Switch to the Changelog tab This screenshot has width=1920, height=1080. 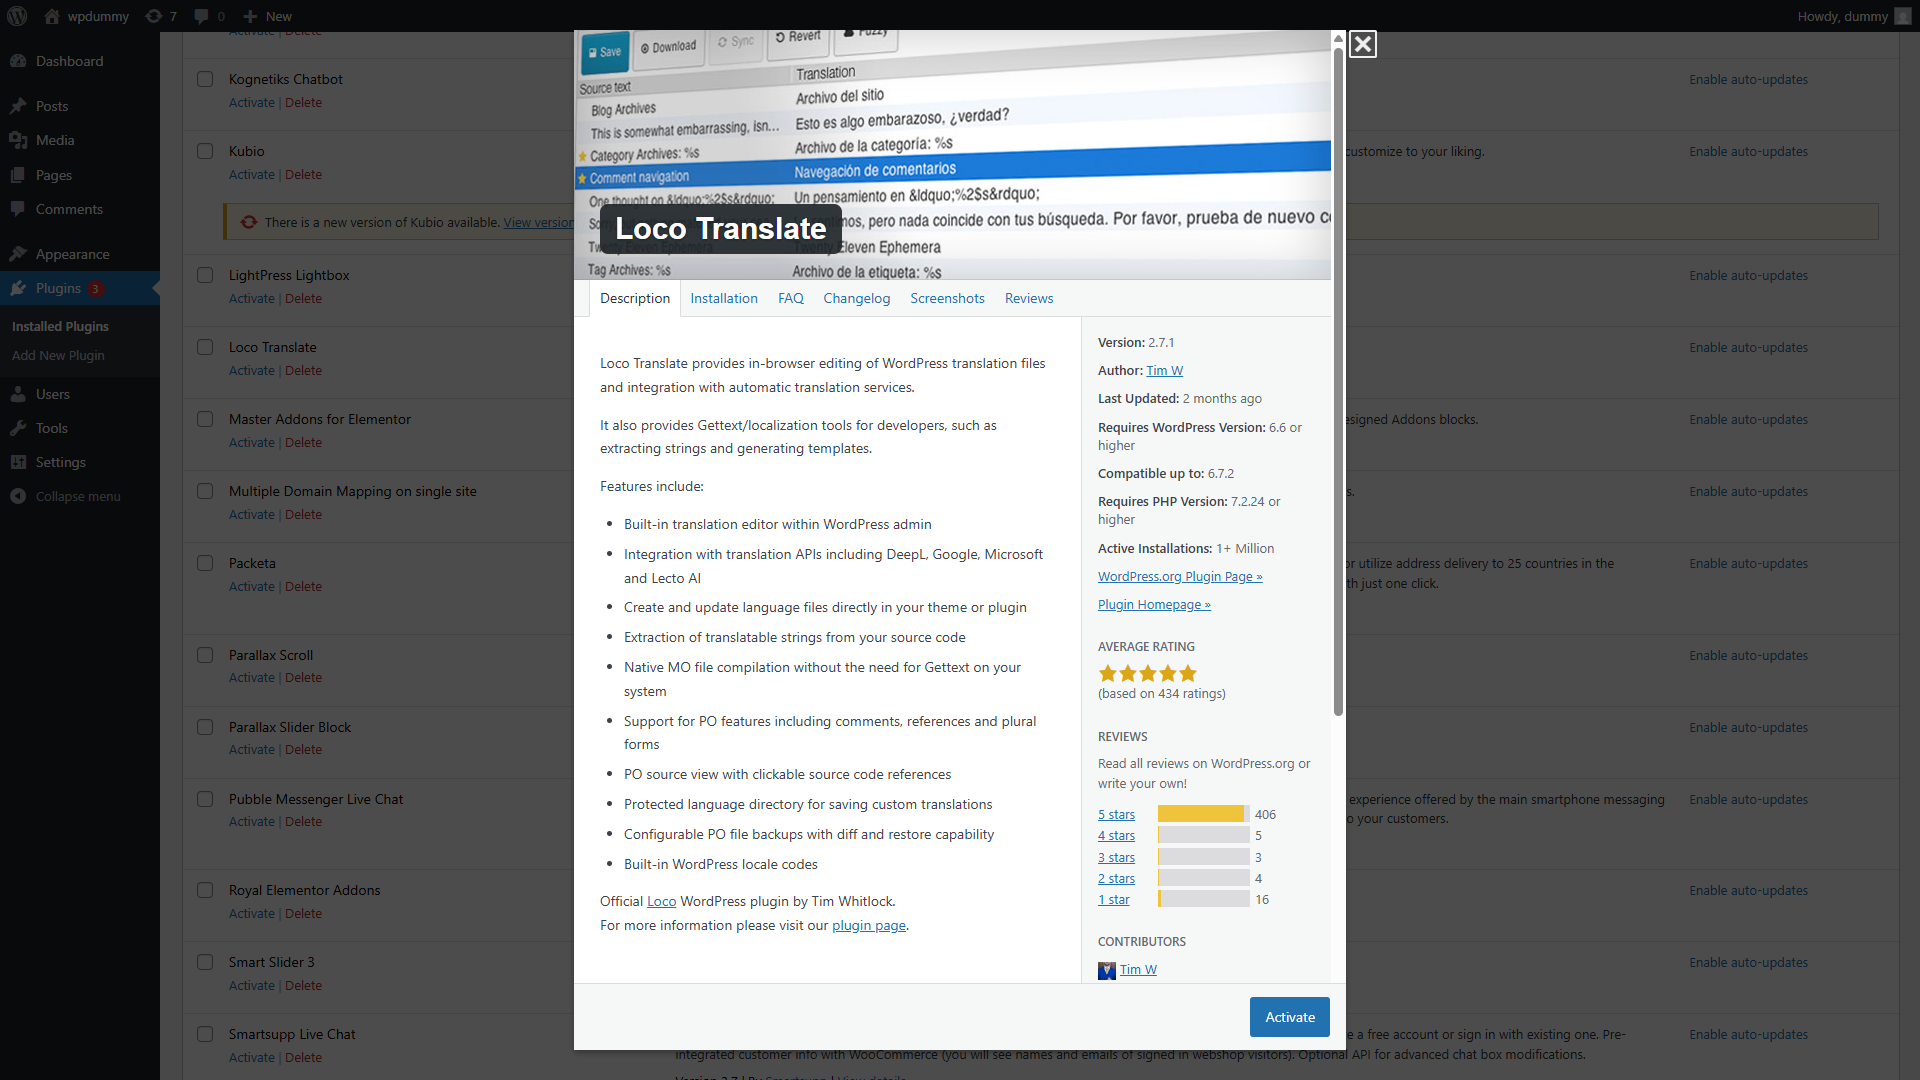click(x=857, y=298)
